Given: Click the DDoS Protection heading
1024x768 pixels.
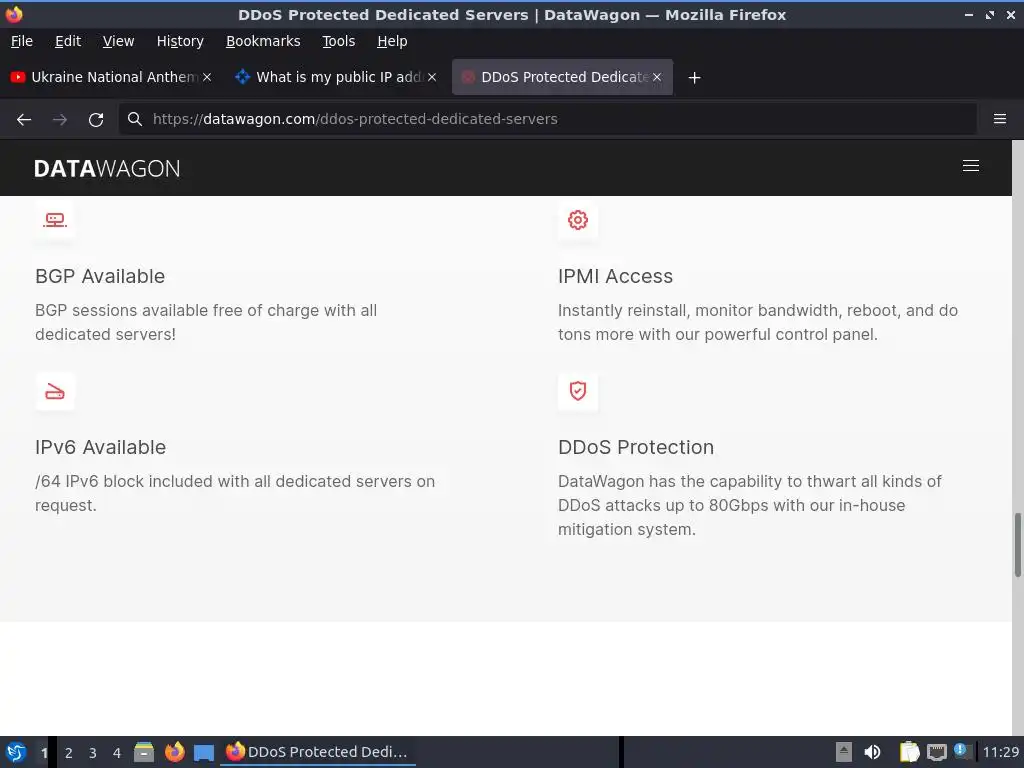Looking at the screenshot, I should [x=636, y=447].
